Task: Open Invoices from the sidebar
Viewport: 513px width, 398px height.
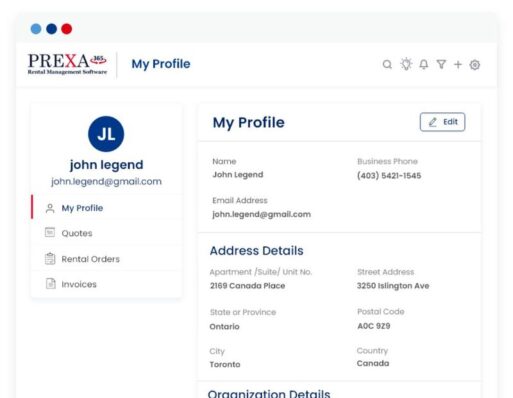Action: click(x=107, y=284)
